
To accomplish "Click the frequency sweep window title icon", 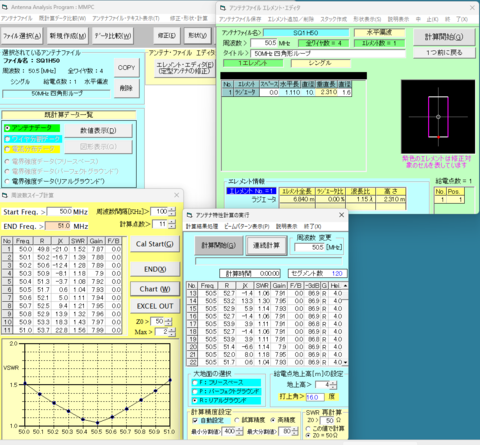I will (5, 195).
